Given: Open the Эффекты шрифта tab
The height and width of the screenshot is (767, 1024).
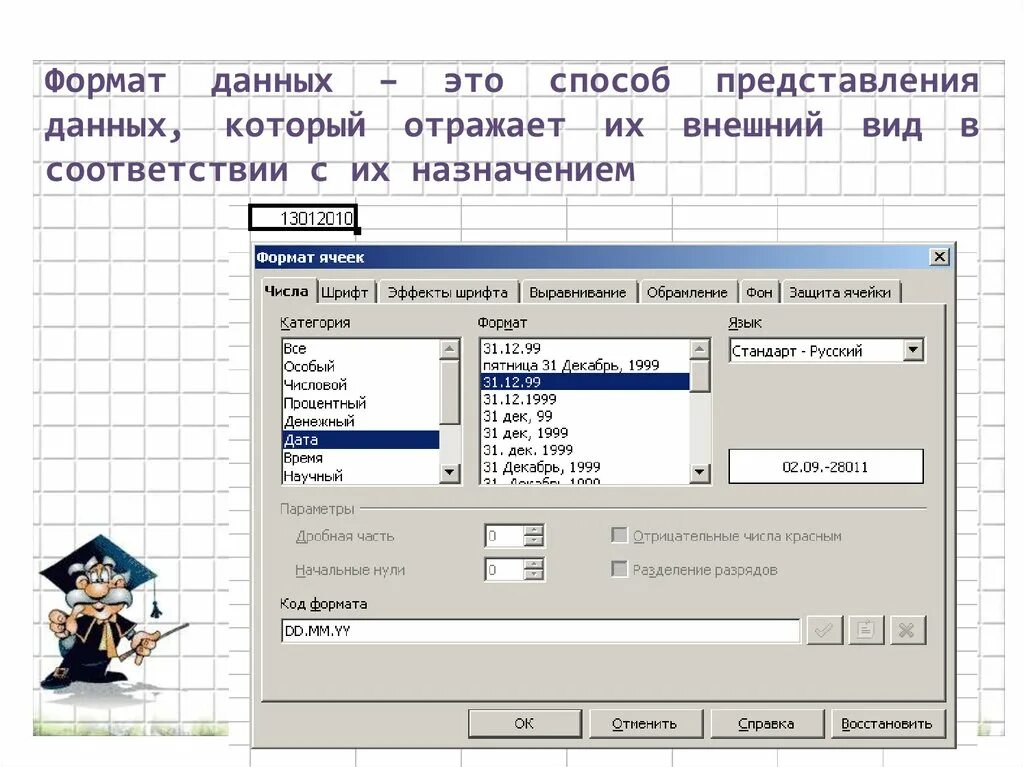Looking at the screenshot, I should 448,293.
